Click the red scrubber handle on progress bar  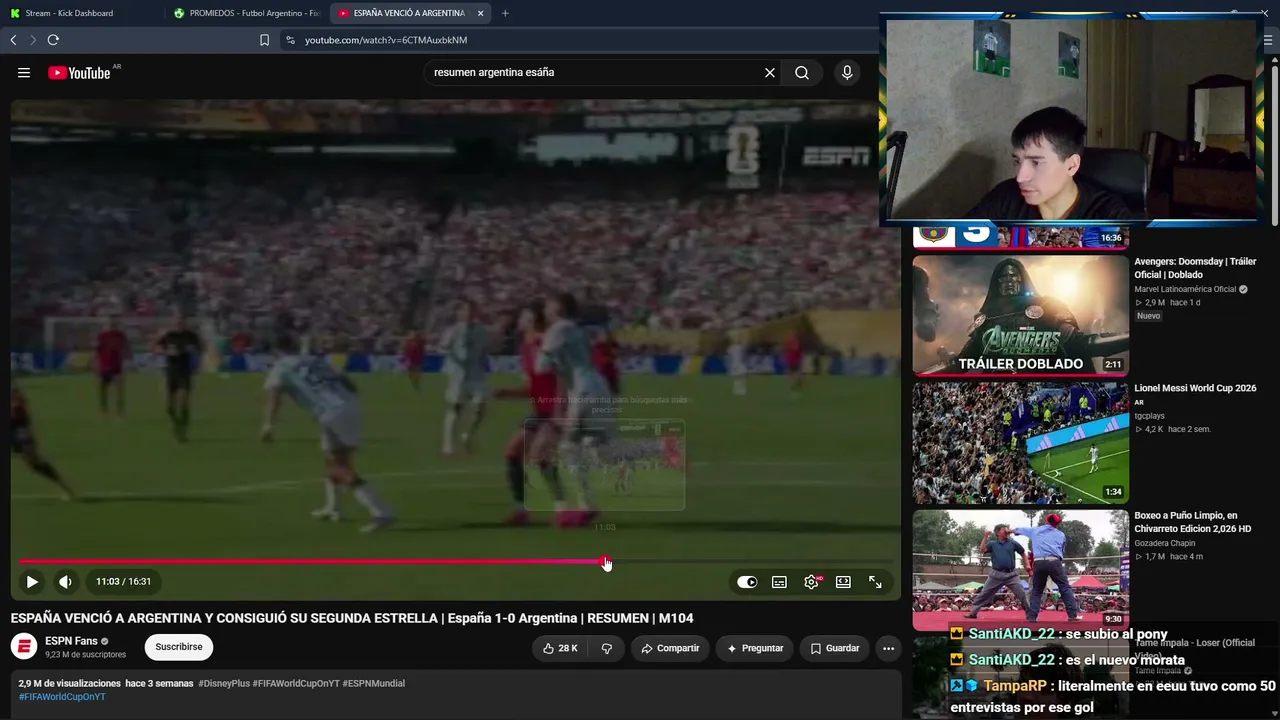click(606, 562)
